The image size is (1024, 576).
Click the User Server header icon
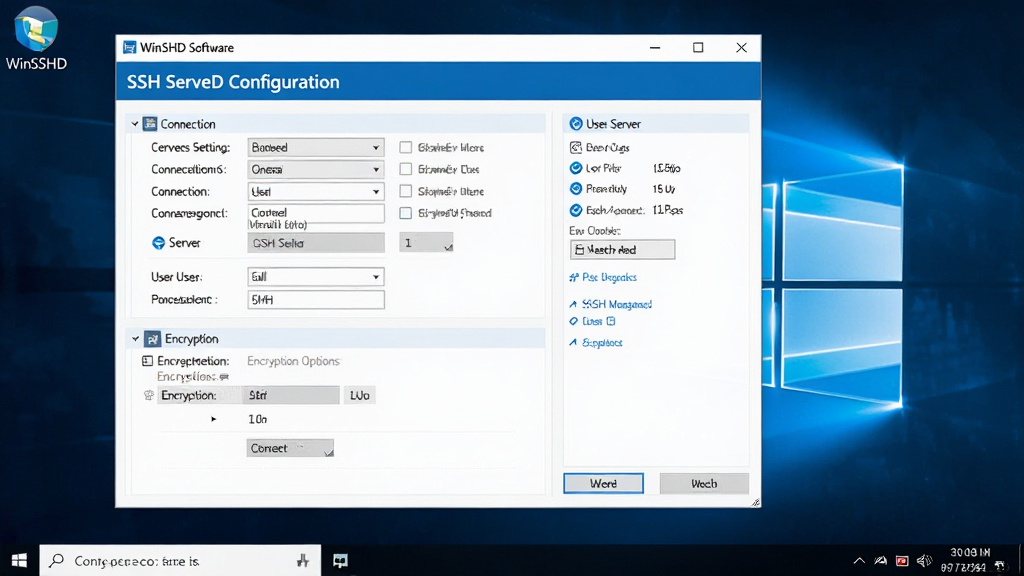576,124
